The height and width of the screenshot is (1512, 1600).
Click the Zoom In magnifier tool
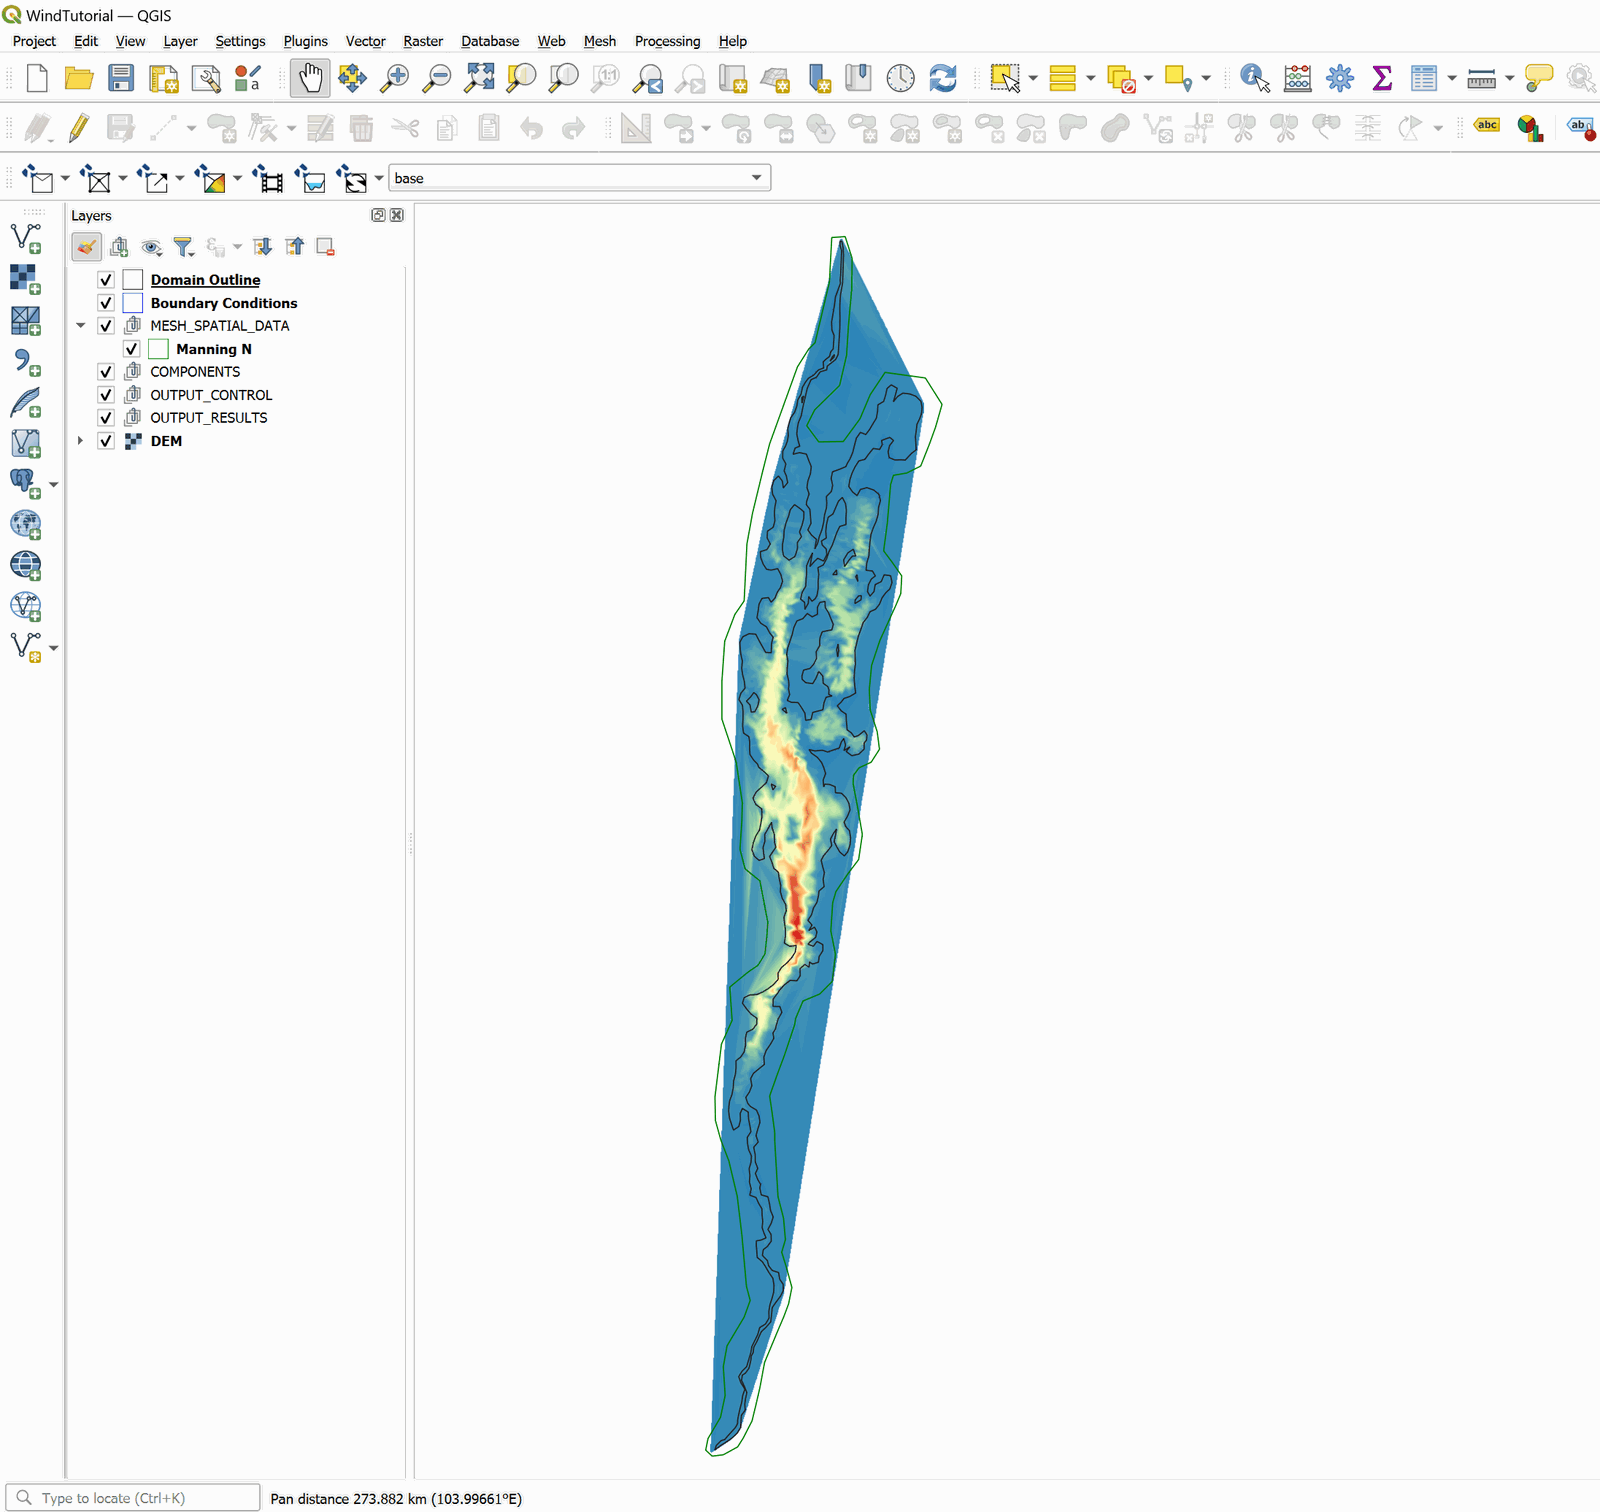[395, 78]
